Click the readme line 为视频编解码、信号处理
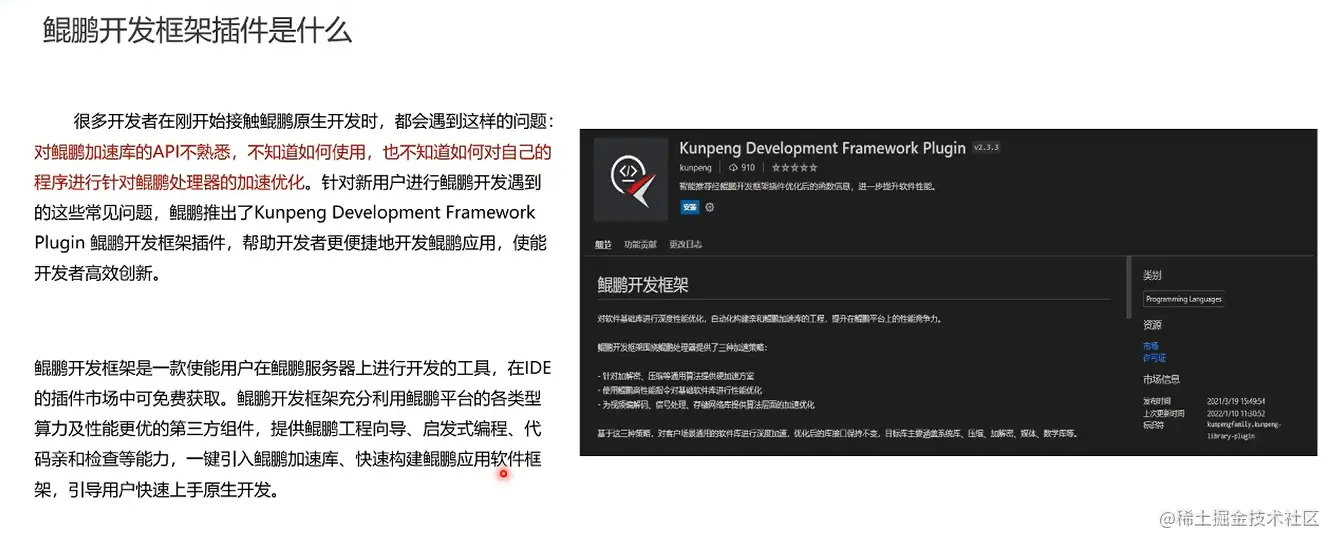The image size is (1337, 546). click(x=706, y=405)
